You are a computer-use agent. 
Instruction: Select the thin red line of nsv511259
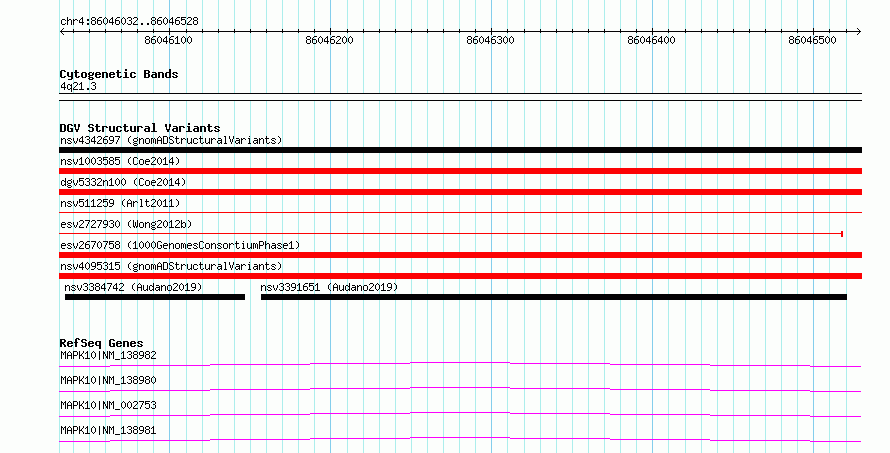coord(460,212)
